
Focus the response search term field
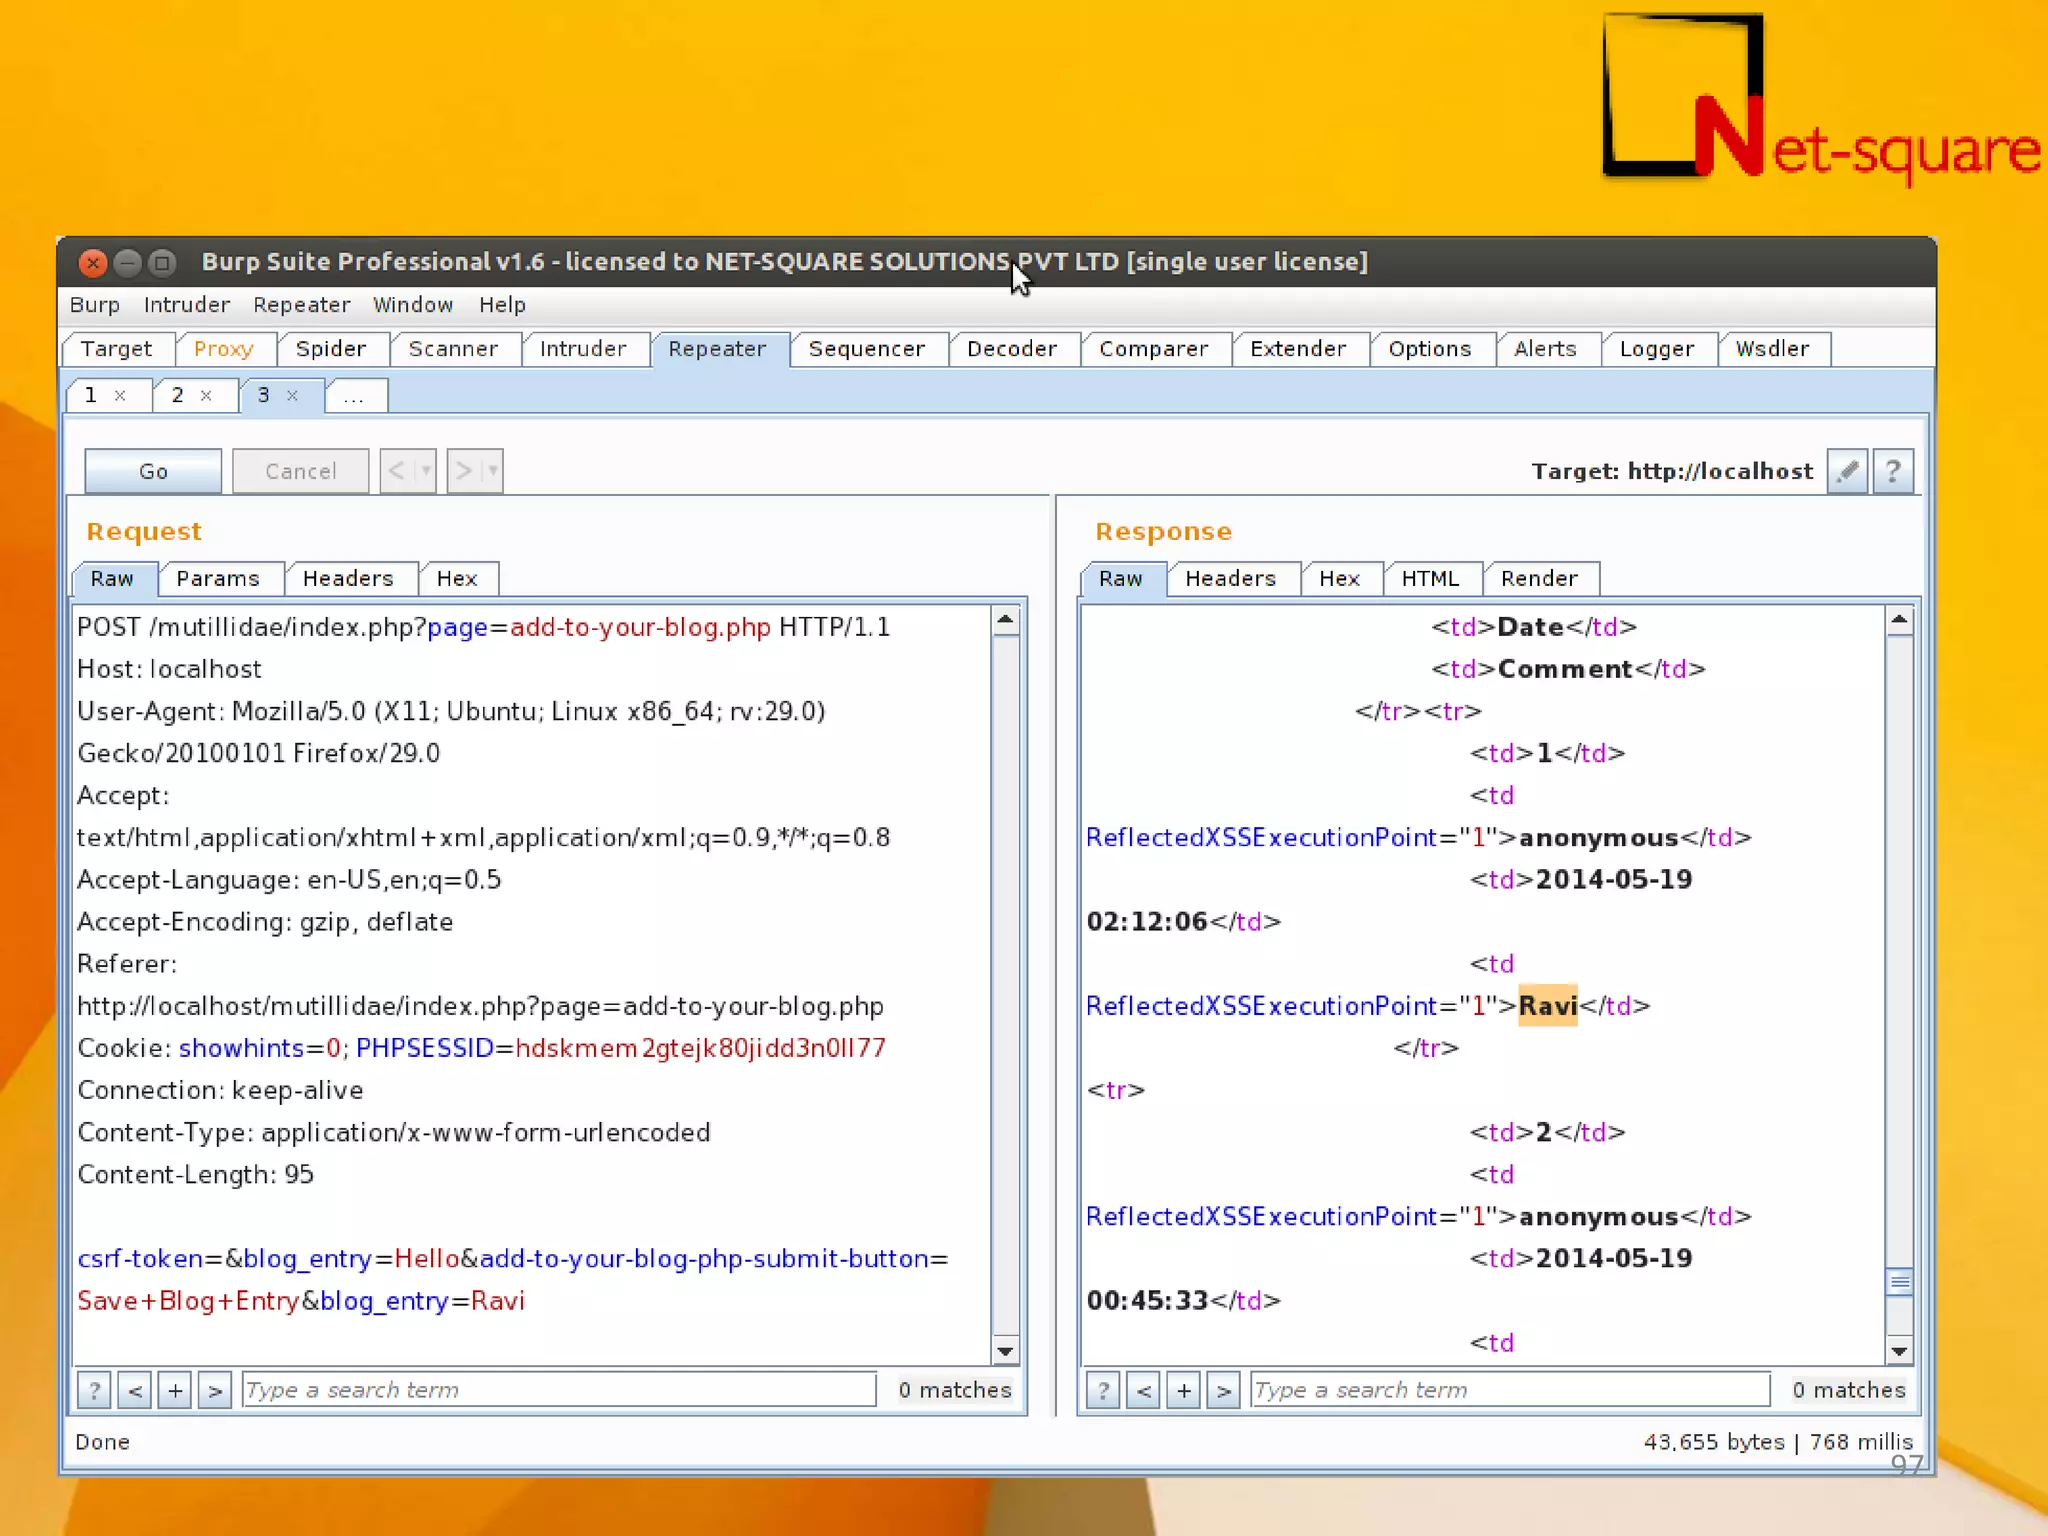coord(1508,1390)
